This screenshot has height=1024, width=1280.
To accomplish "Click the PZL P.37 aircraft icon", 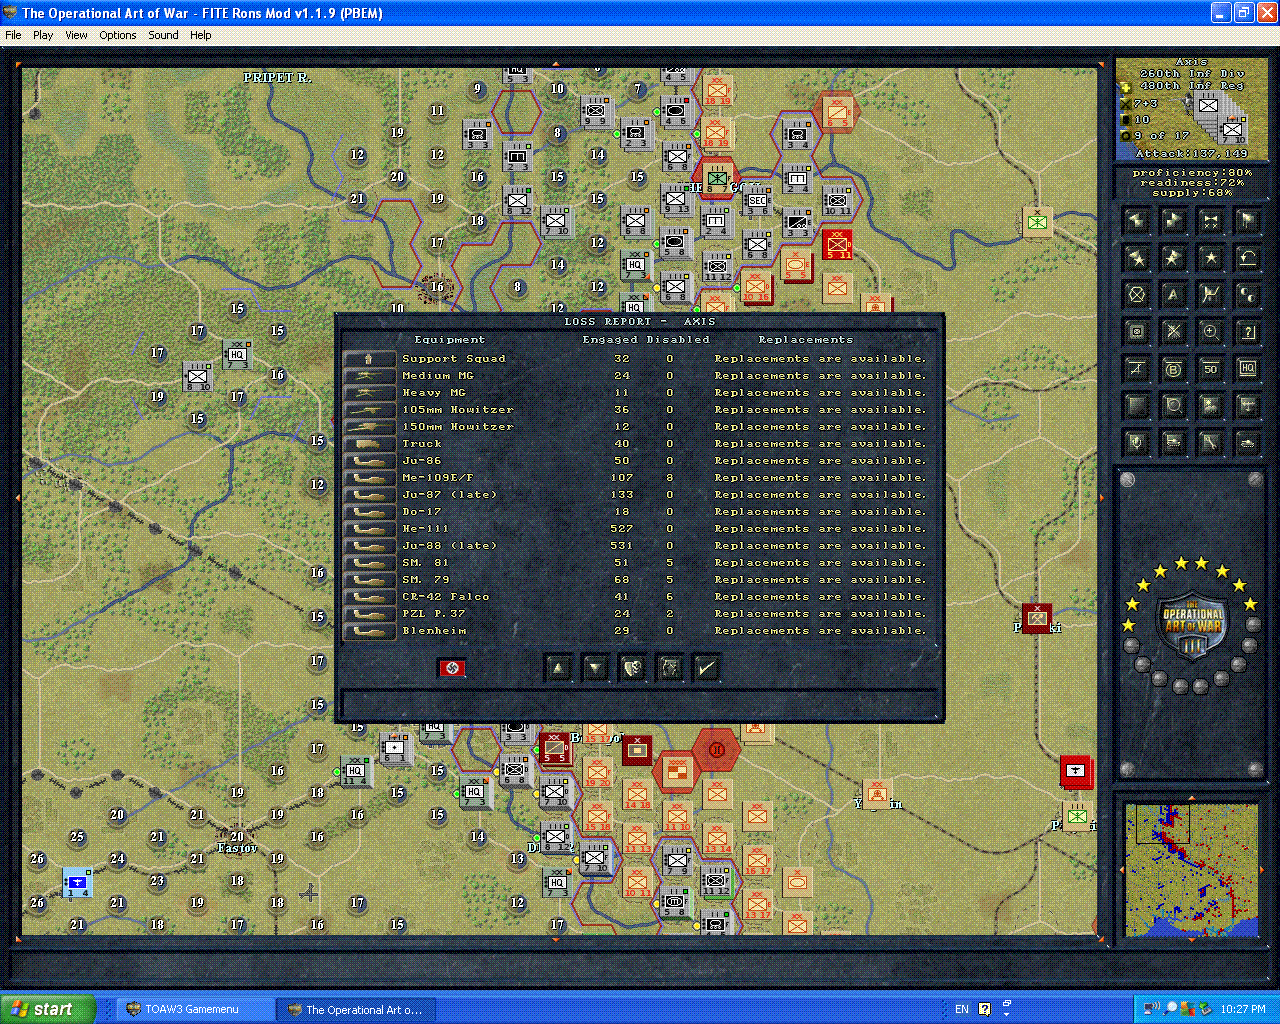I will [369, 613].
